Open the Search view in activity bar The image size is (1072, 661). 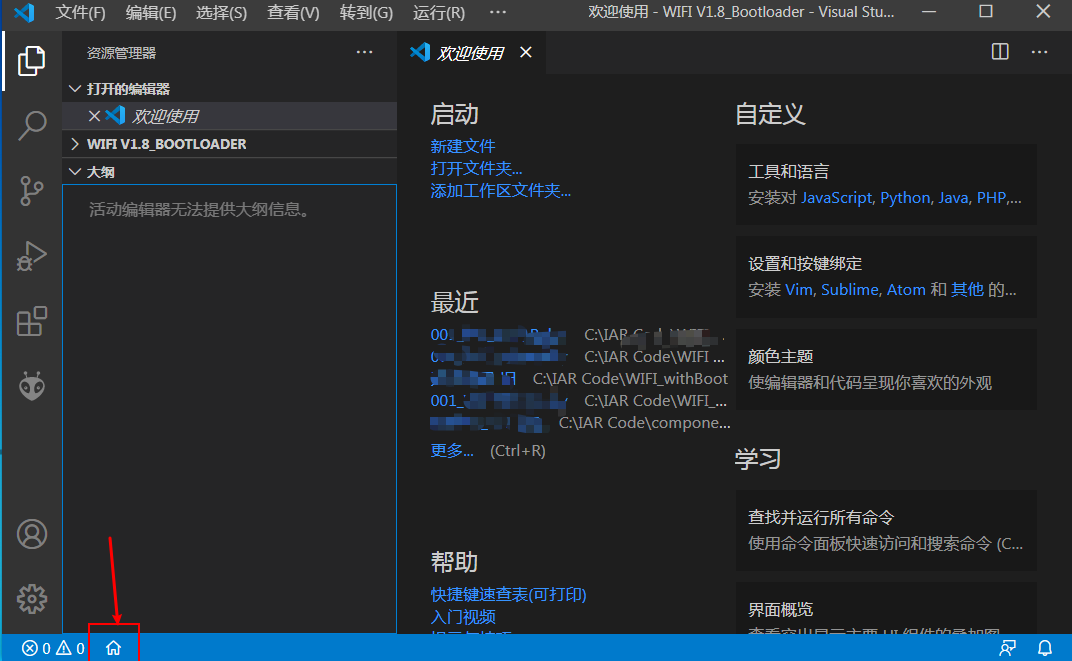pos(31,126)
